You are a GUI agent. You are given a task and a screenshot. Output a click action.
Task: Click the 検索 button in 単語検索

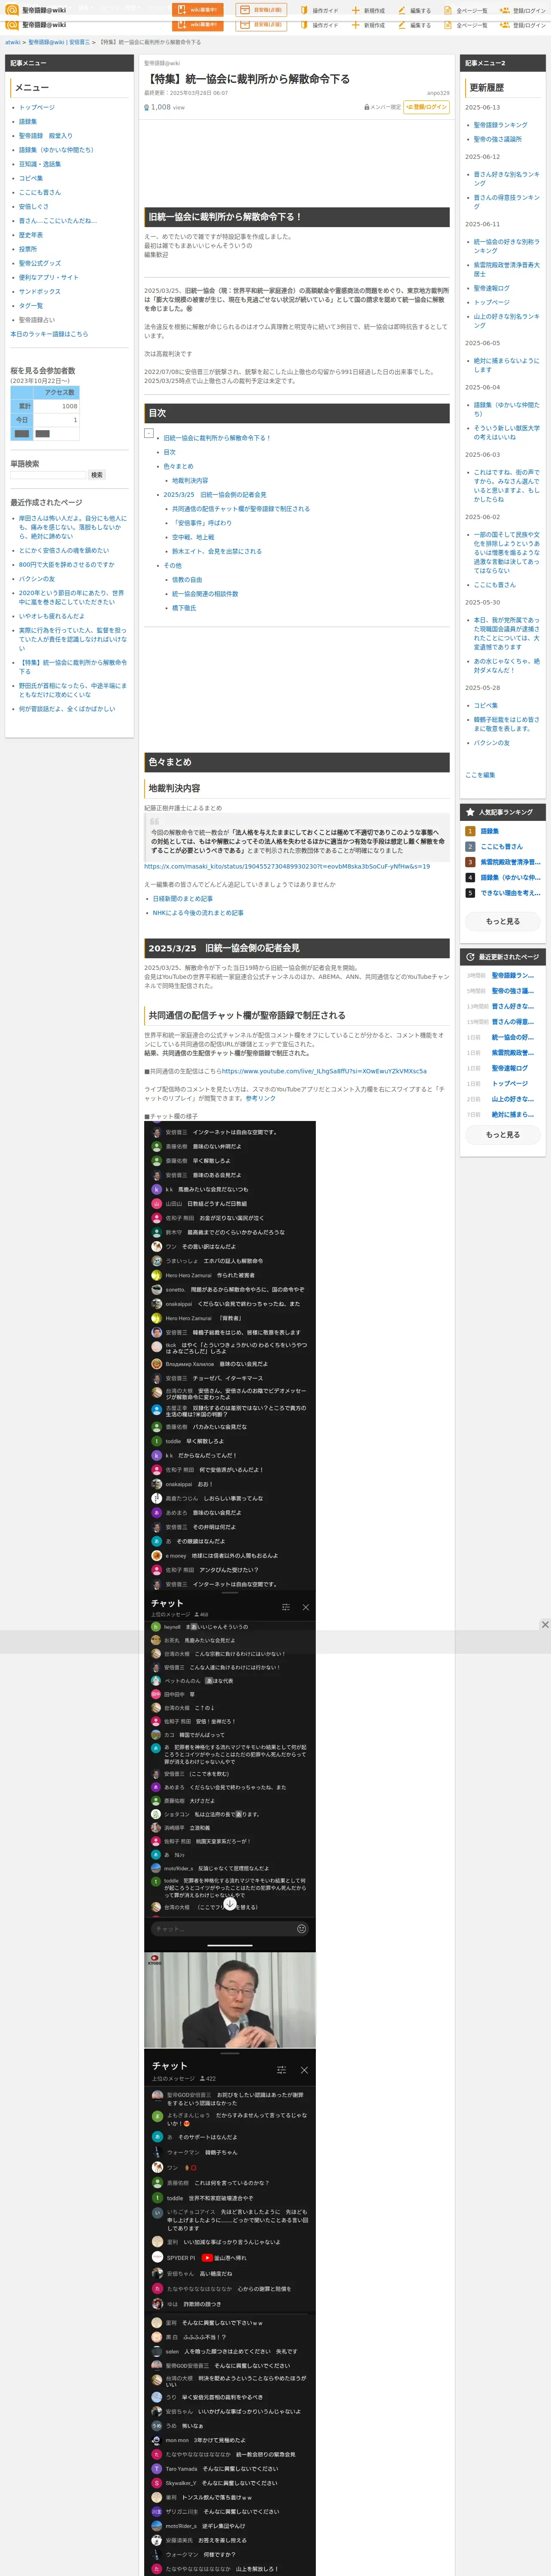pyautogui.click(x=97, y=475)
